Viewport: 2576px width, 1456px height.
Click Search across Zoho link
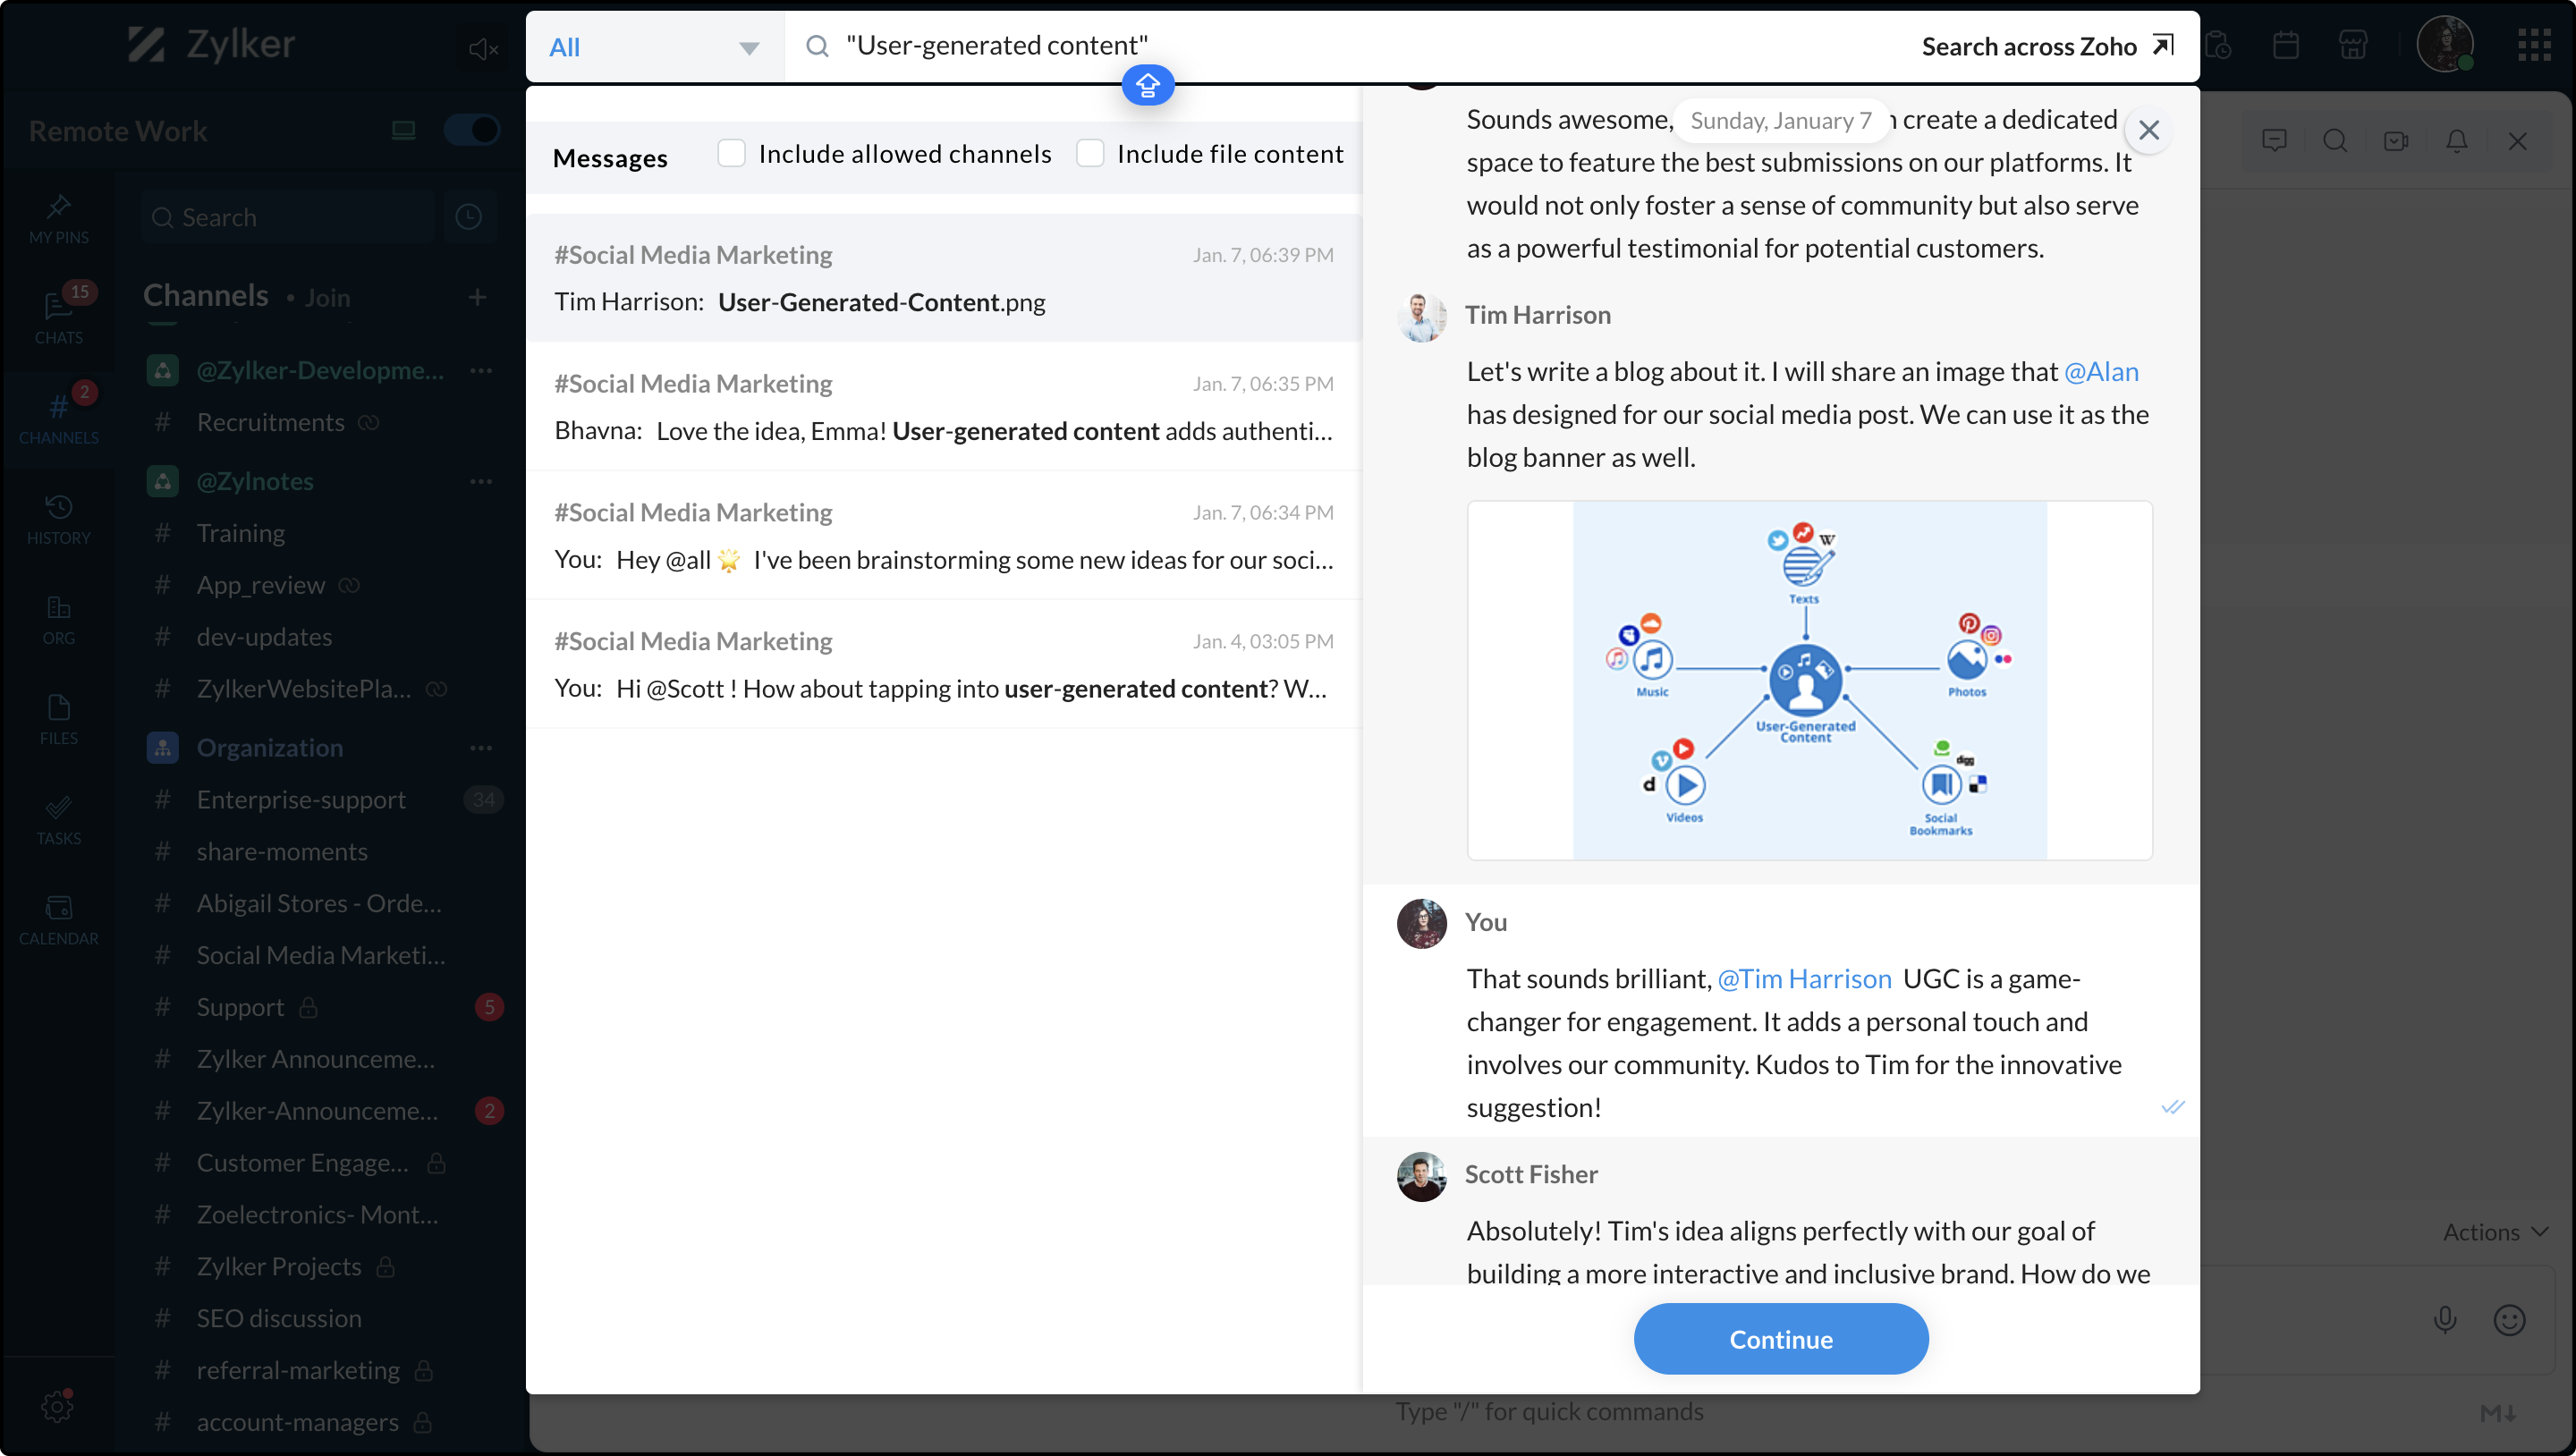2046,46
